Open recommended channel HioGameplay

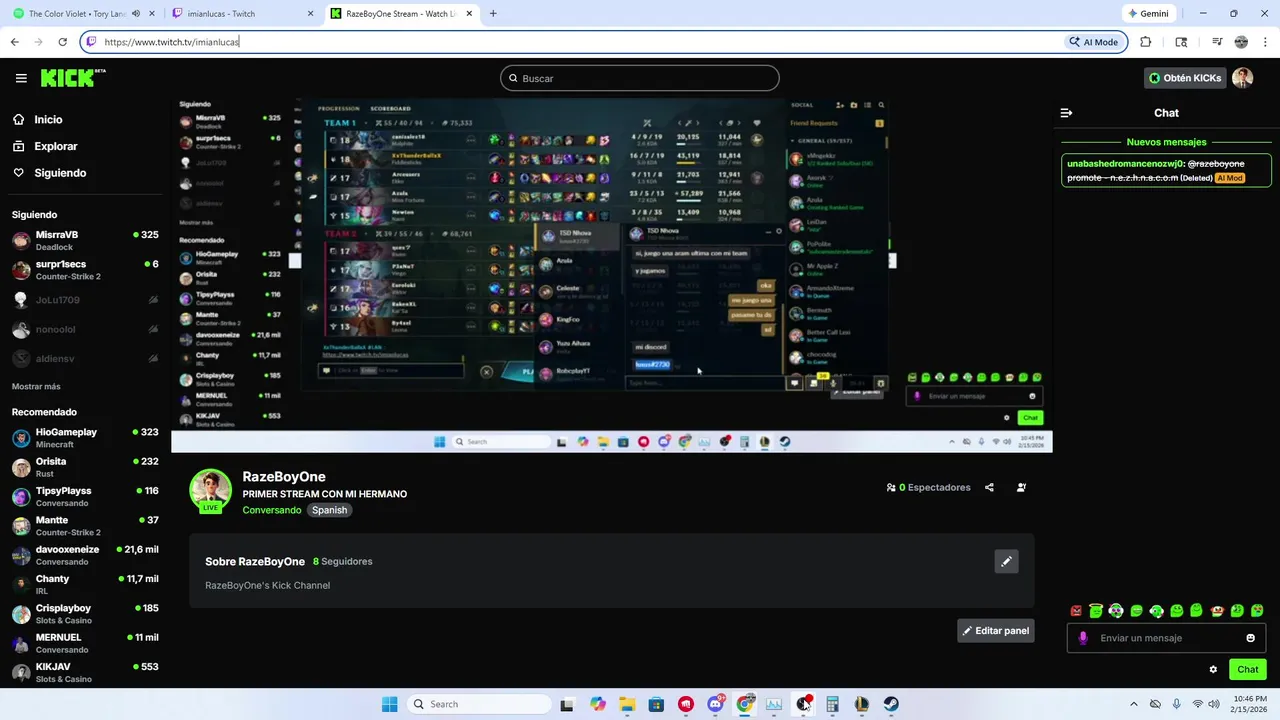(85, 438)
